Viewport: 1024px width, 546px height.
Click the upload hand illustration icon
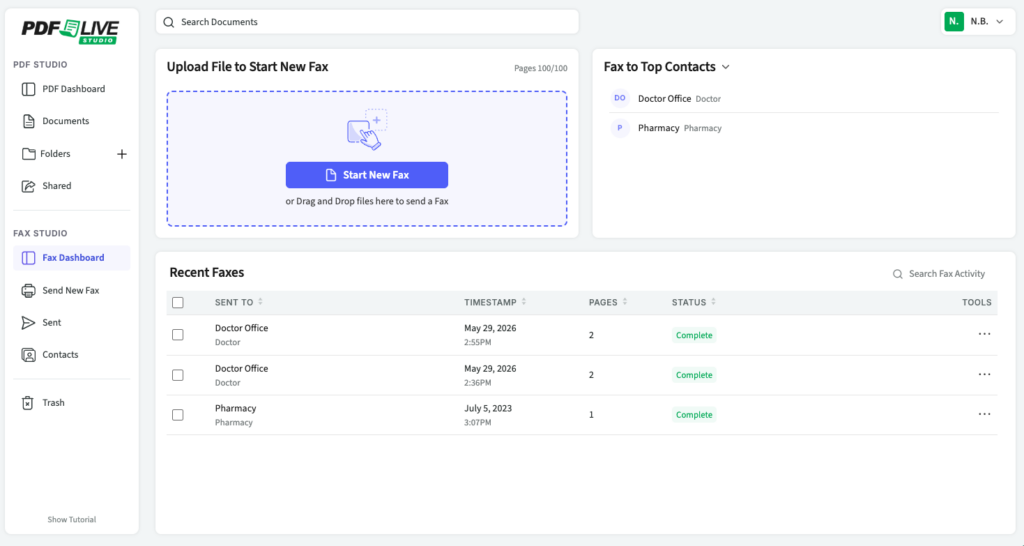click(x=366, y=129)
